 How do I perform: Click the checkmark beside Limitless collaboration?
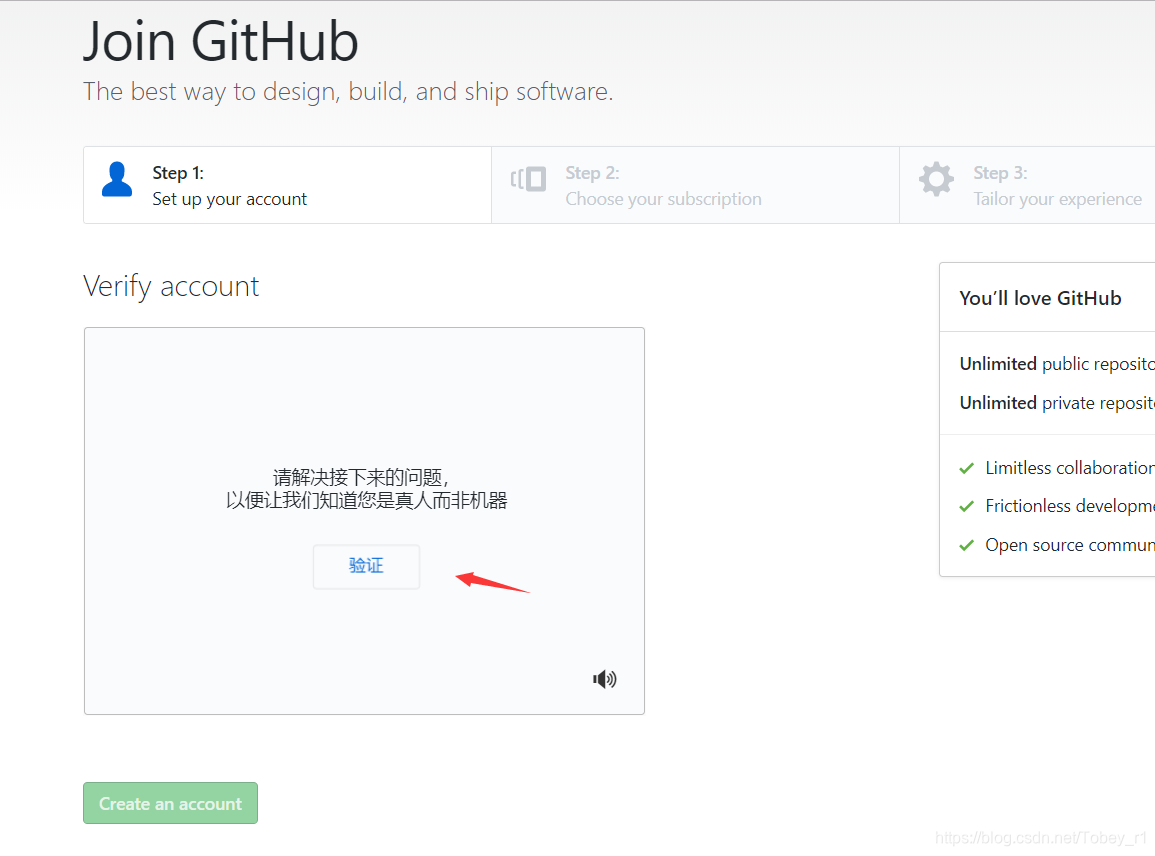click(x=966, y=469)
